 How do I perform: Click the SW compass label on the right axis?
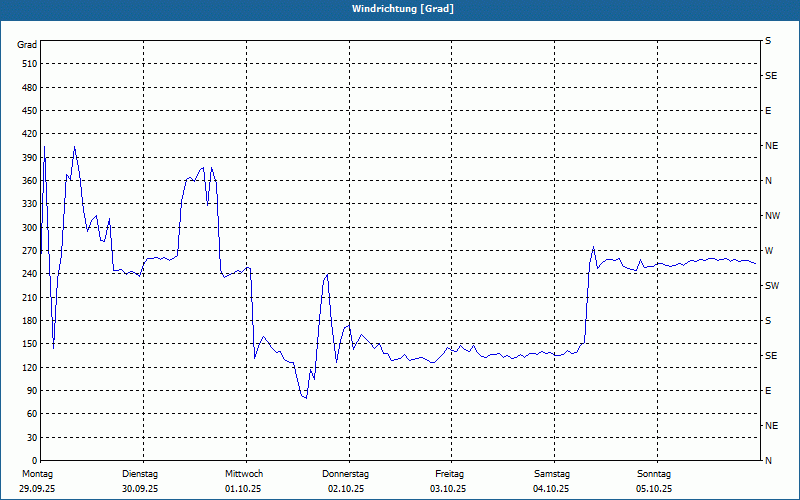pyautogui.click(x=771, y=286)
